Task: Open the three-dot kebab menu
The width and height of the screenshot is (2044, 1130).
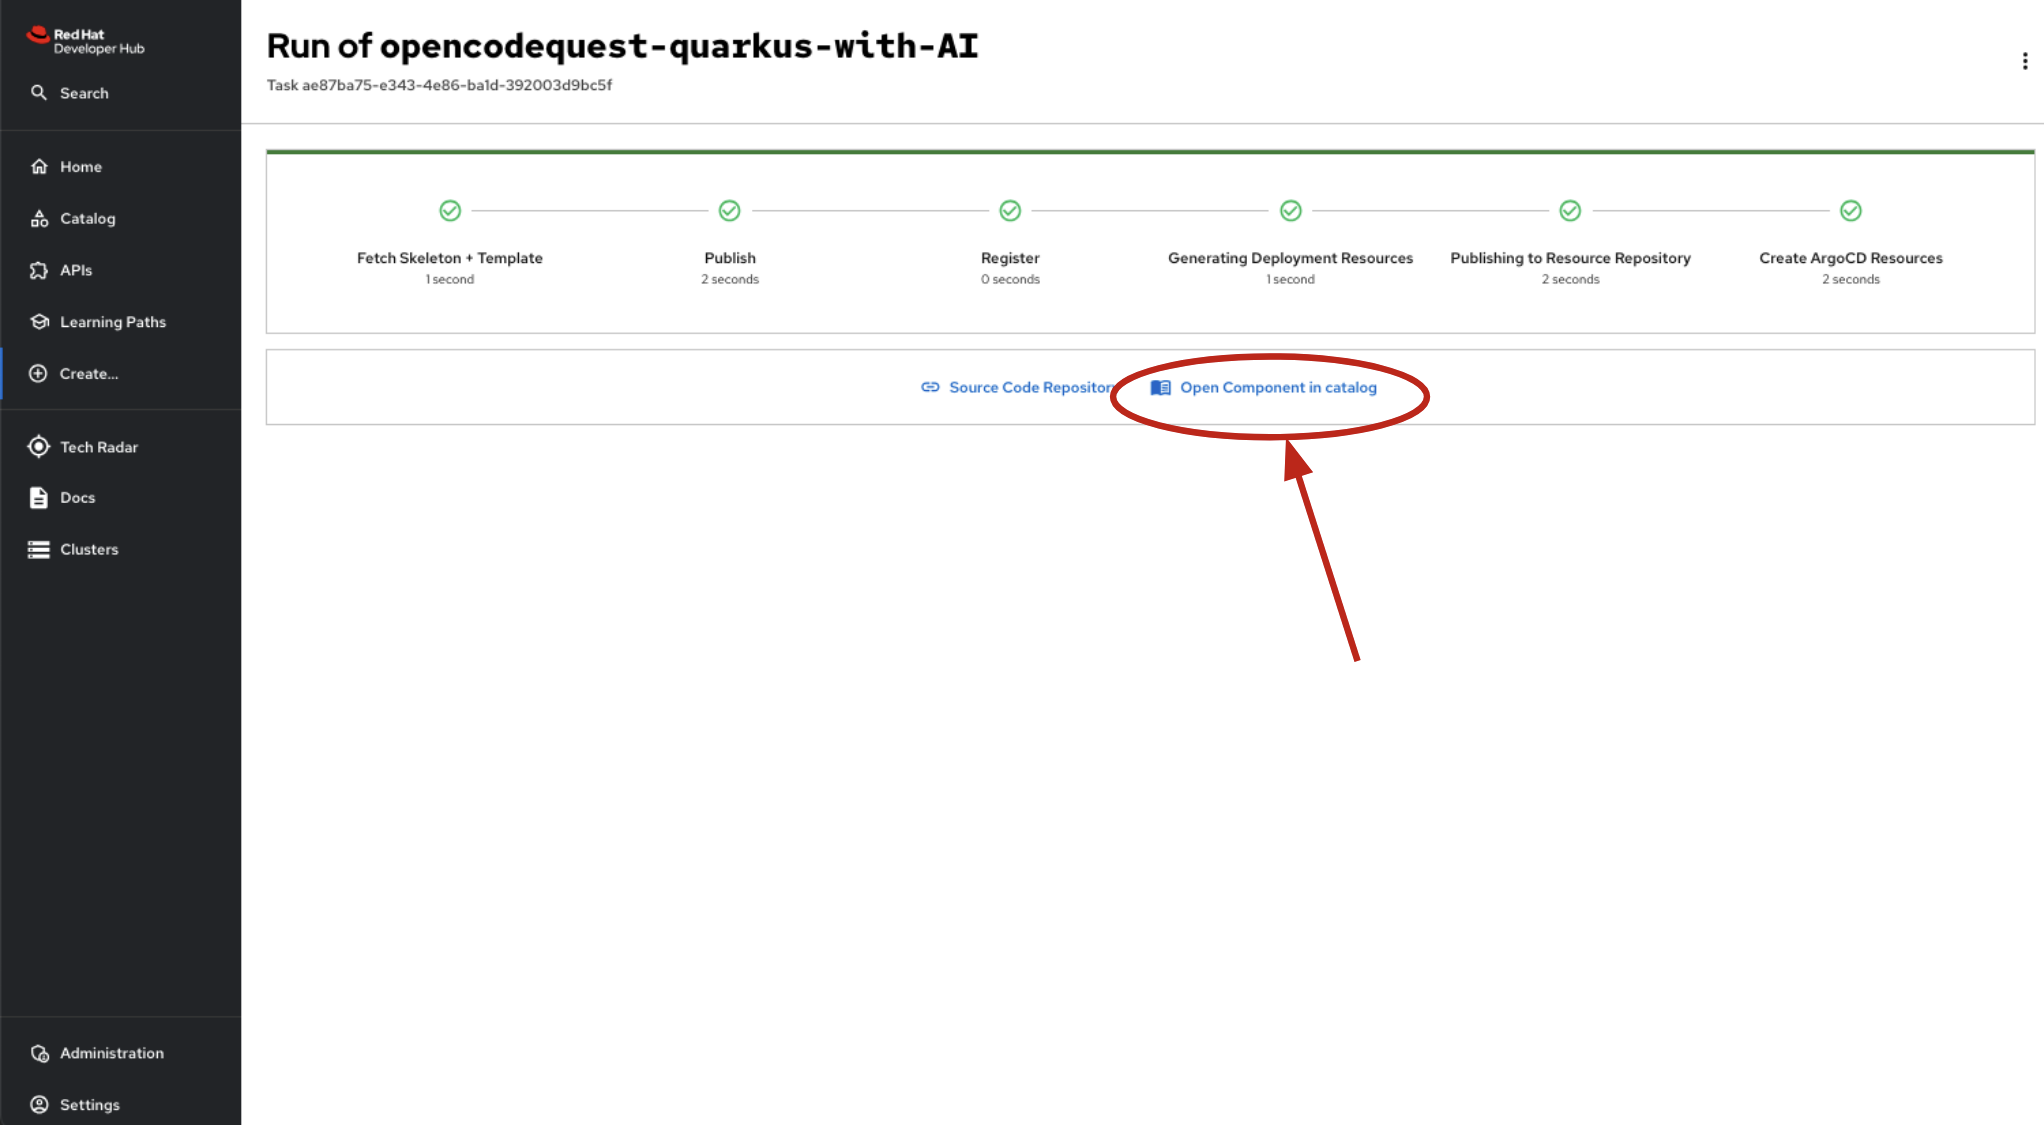Action: [x=2025, y=62]
